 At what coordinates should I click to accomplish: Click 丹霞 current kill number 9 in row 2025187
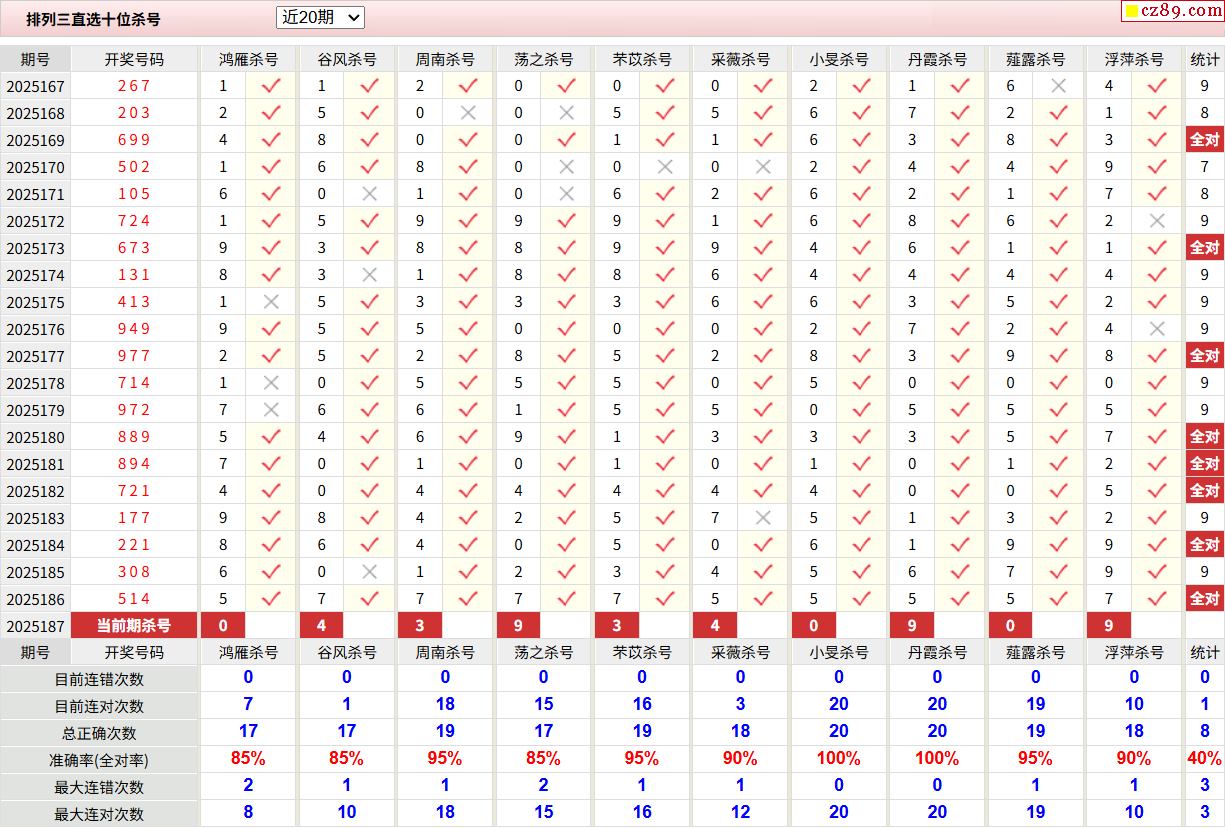click(x=912, y=626)
